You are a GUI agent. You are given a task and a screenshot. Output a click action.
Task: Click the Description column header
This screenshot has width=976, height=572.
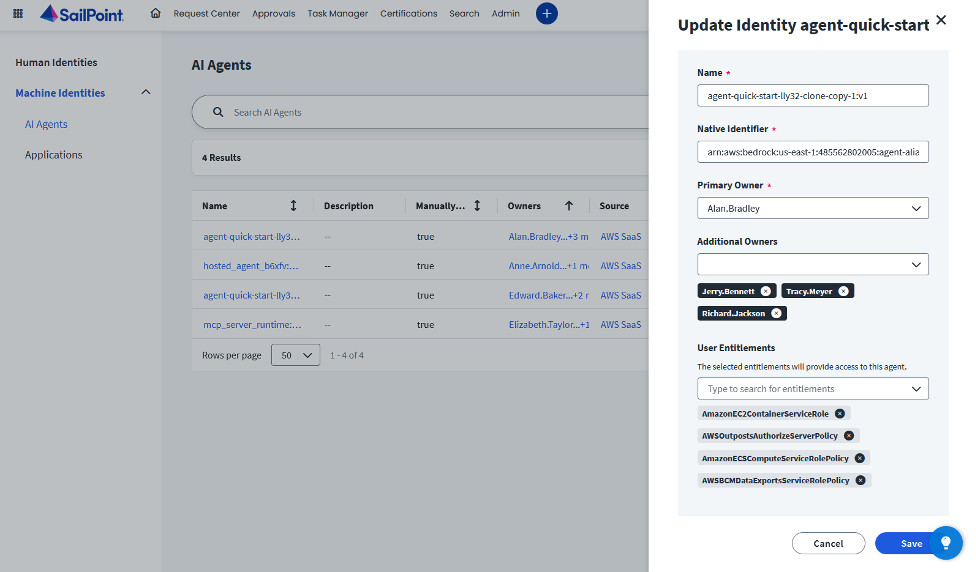click(349, 205)
